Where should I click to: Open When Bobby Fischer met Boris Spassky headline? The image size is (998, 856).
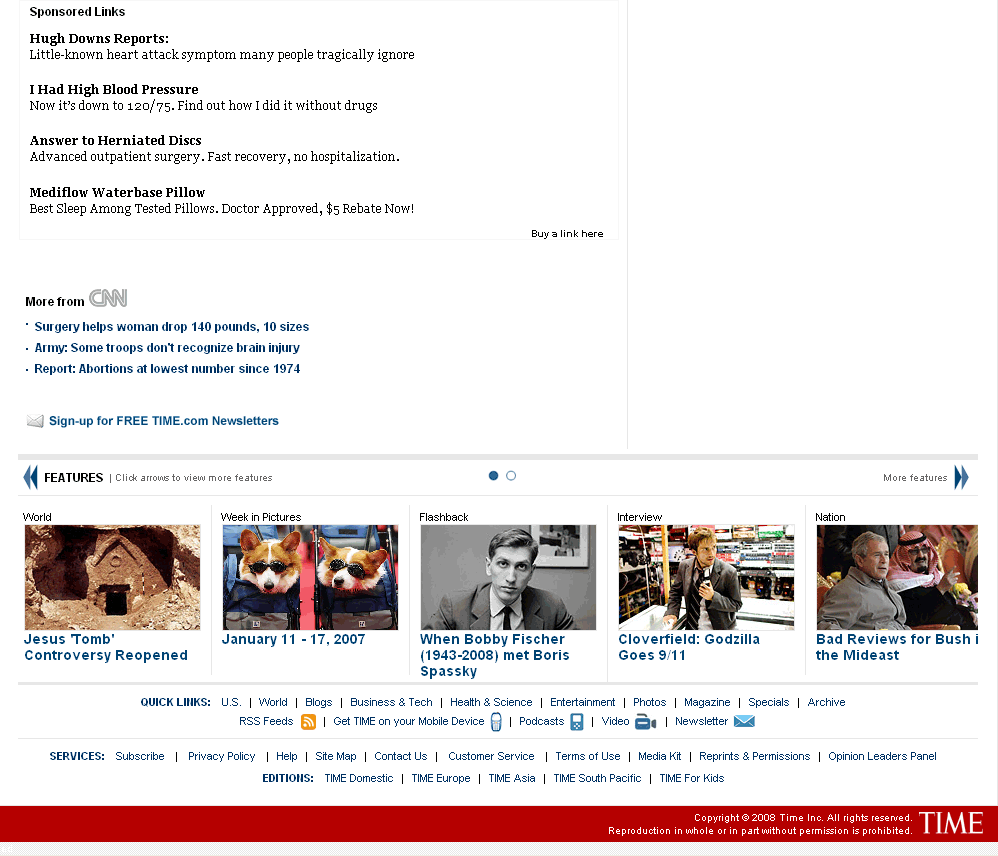click(495, 656)
